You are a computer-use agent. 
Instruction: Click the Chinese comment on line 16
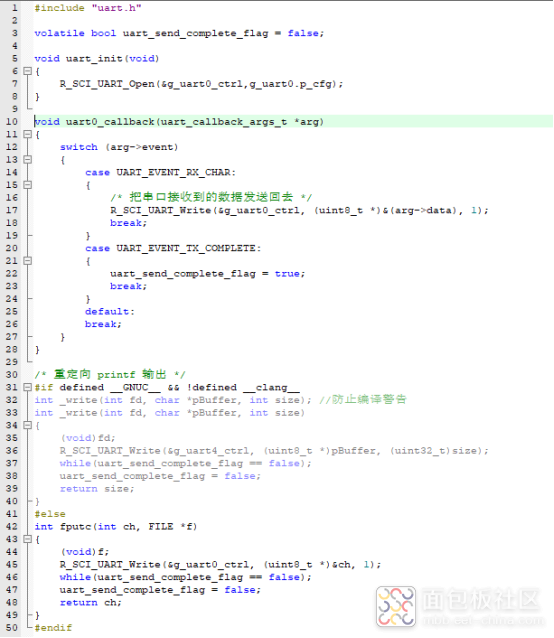coord(211,197)
